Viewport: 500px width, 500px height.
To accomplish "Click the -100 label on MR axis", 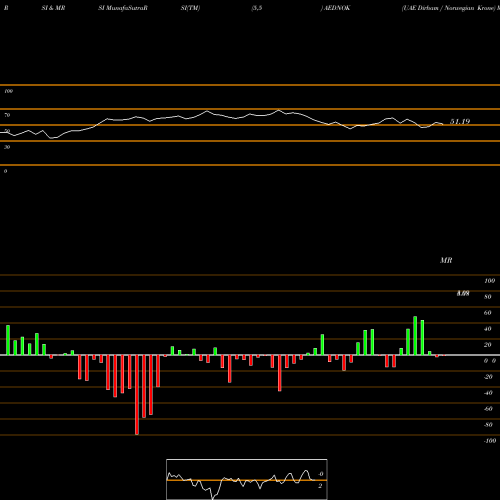I will click(x=490, y=441).
